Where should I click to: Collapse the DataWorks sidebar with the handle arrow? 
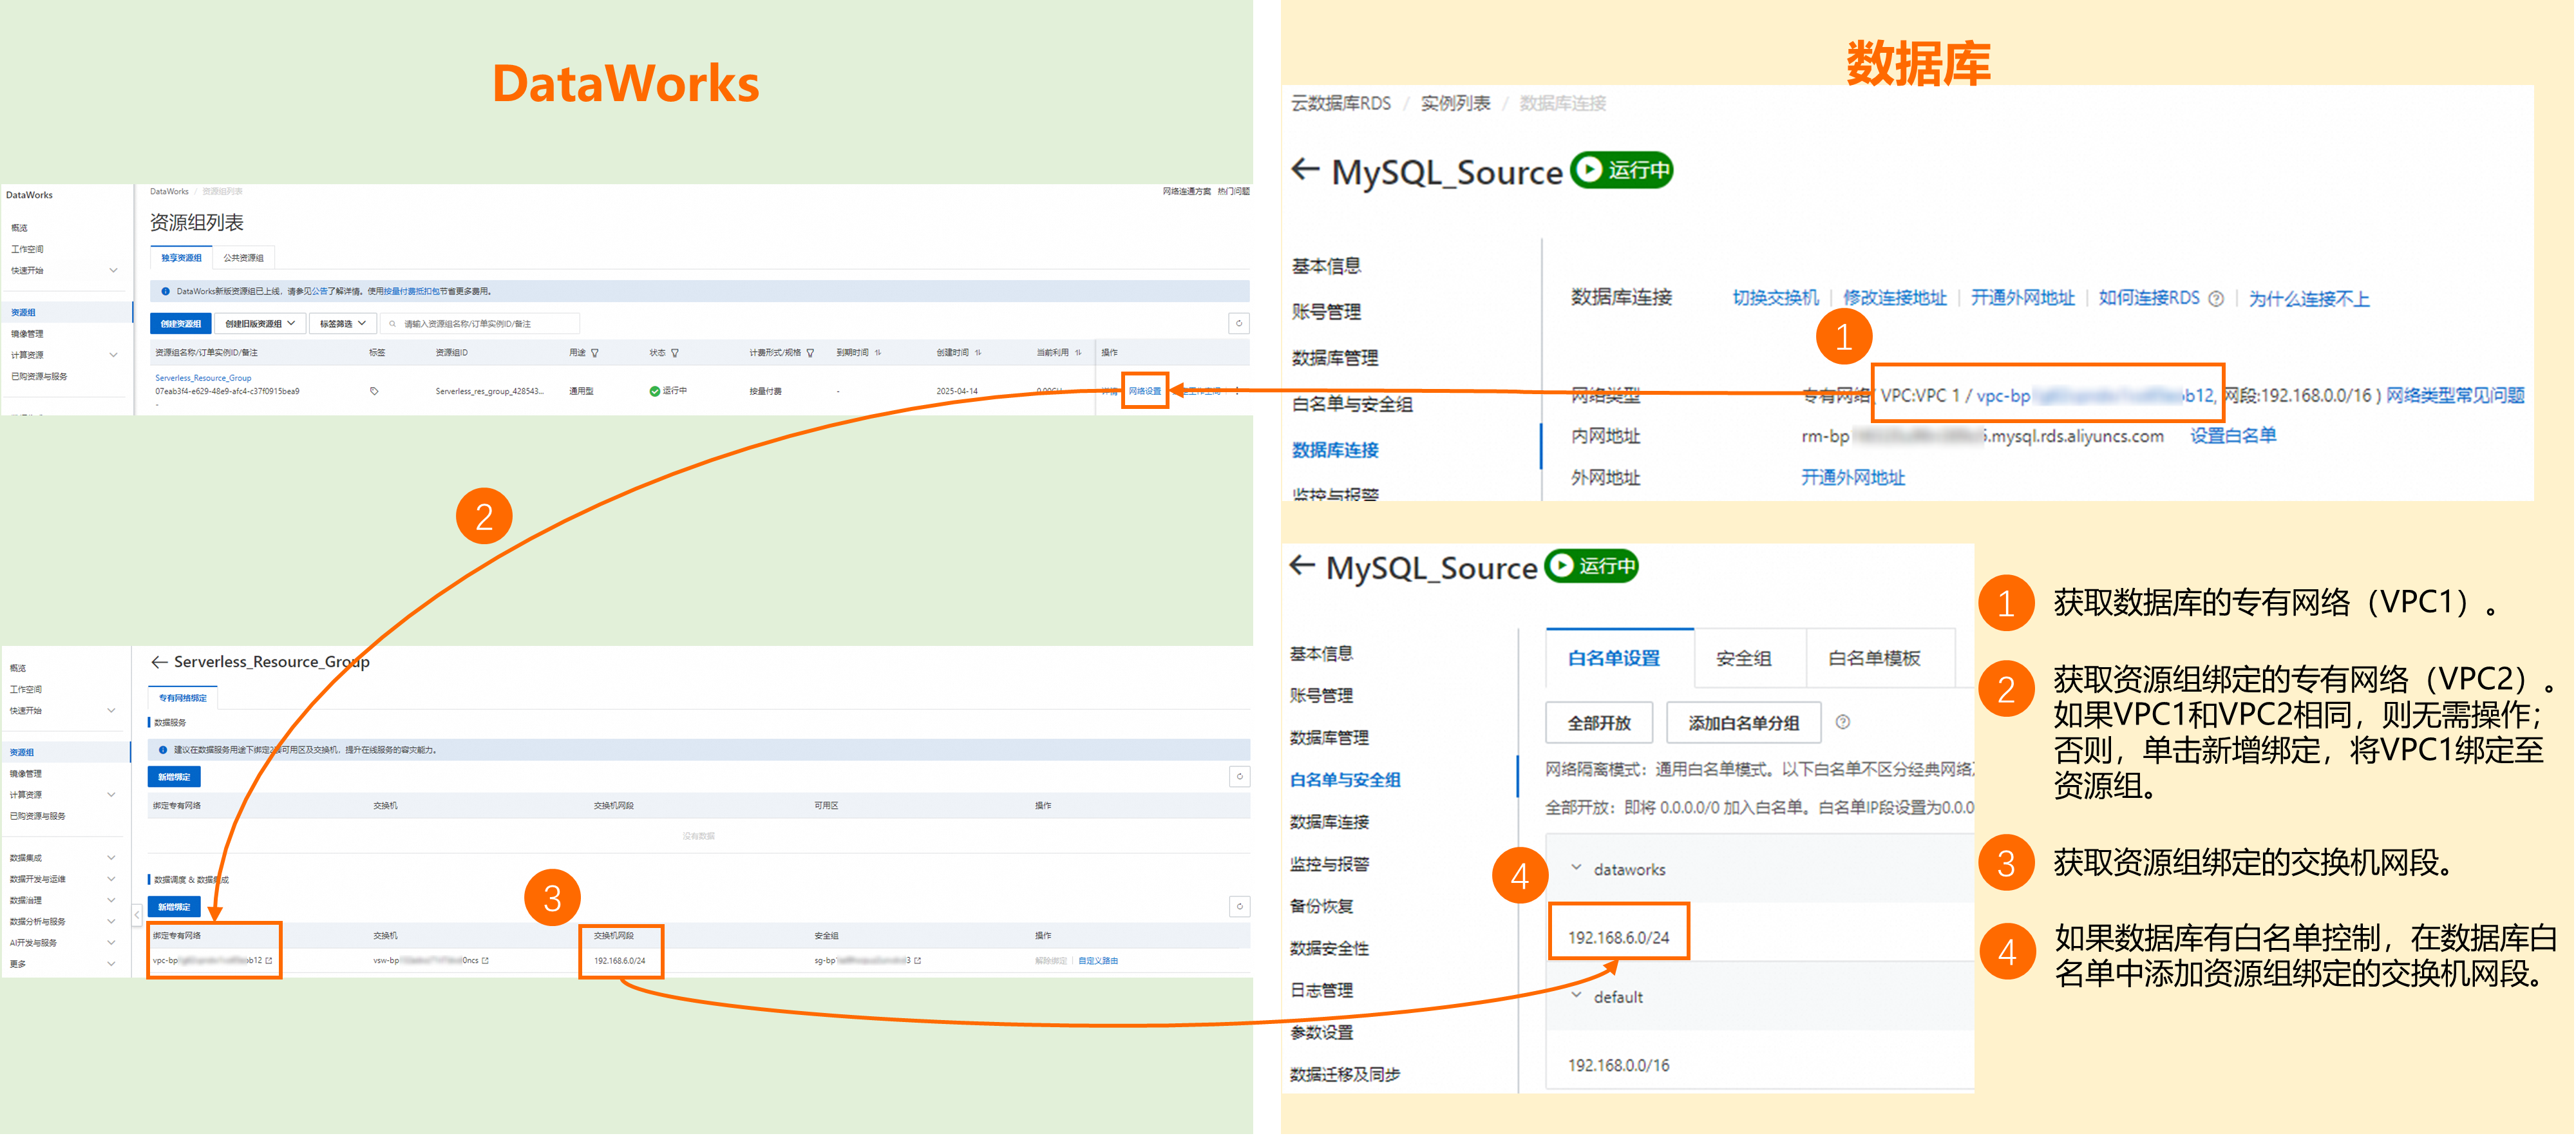click(x=137, y=915)
